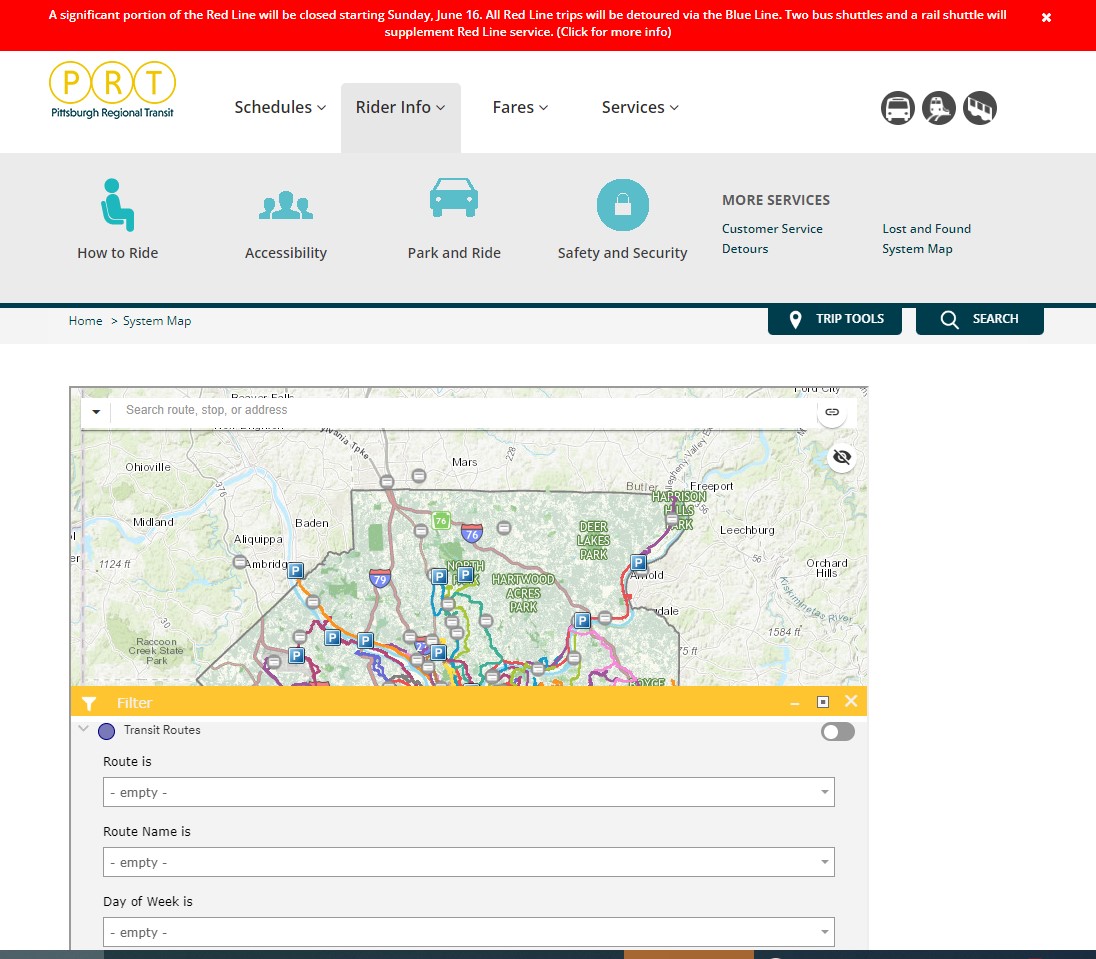Select the light rail transit icon

click(939, 108)
